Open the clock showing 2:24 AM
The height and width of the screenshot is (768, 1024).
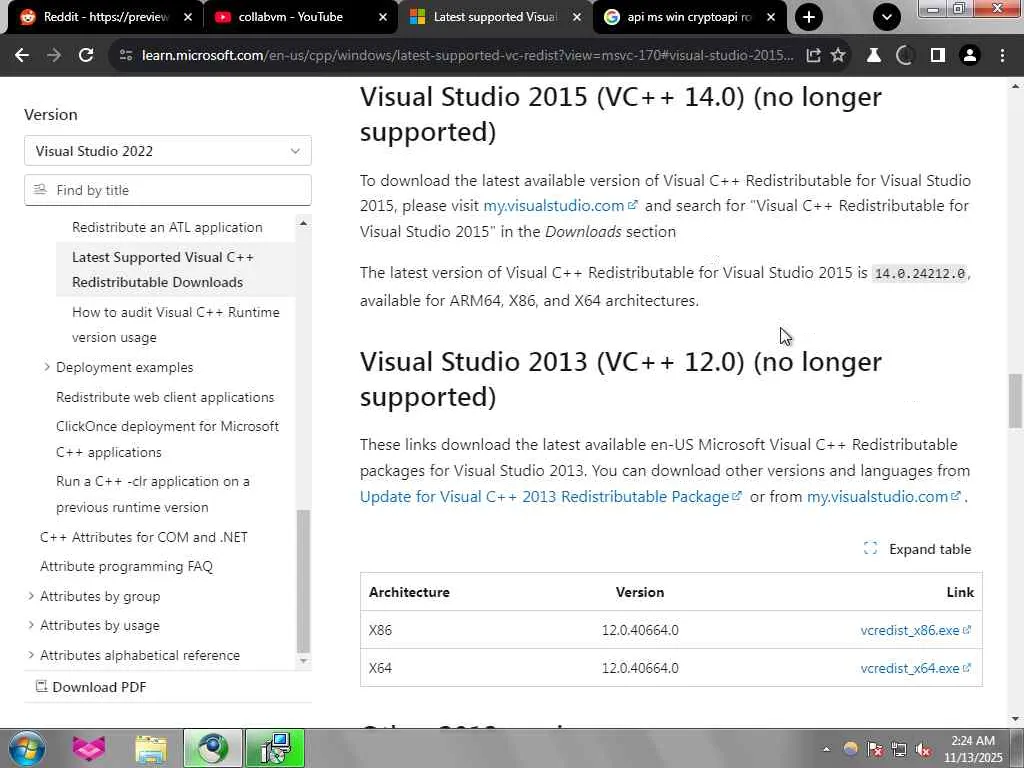click(973, 748)
